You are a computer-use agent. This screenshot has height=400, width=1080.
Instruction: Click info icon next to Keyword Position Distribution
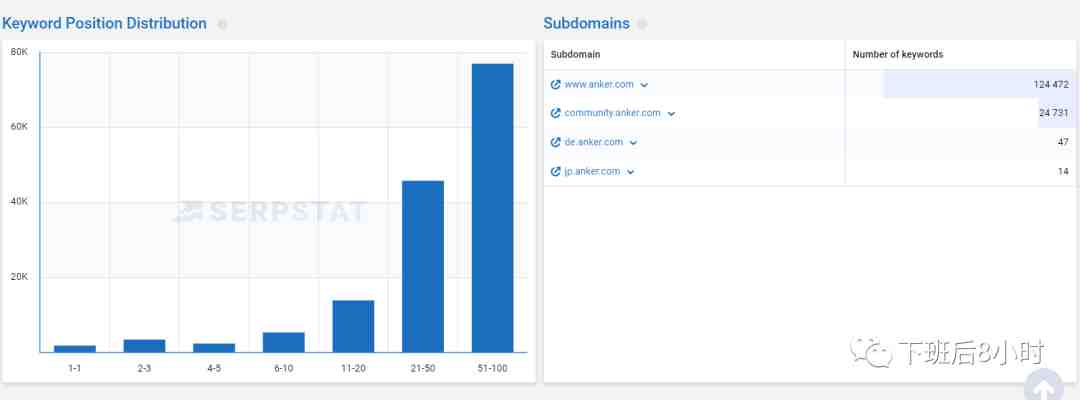click(222, 24)
